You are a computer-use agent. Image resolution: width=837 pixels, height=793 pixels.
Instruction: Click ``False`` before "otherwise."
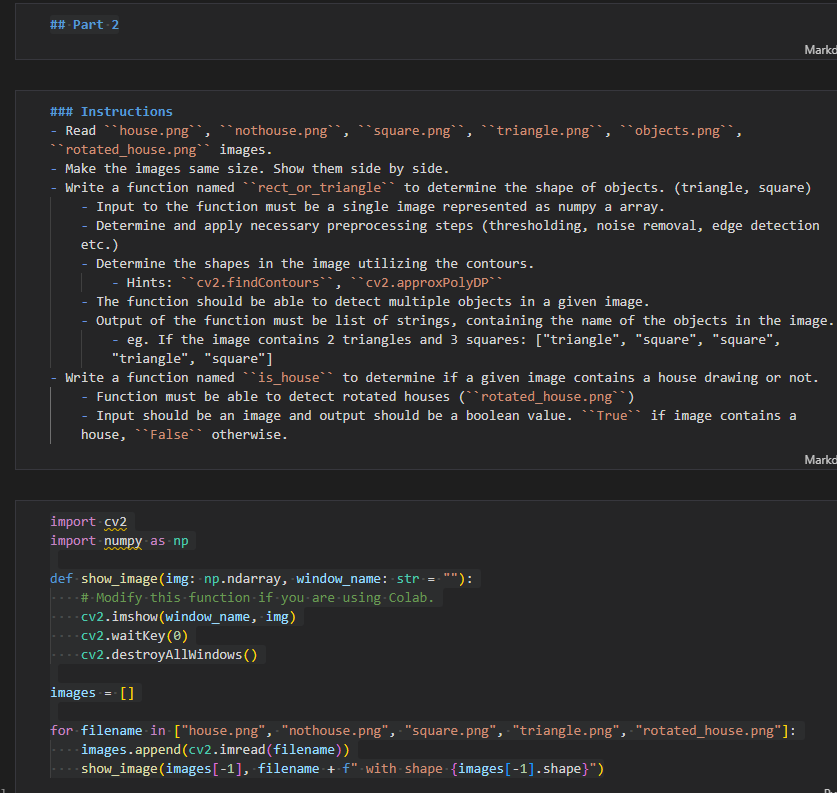pos(169,435)
